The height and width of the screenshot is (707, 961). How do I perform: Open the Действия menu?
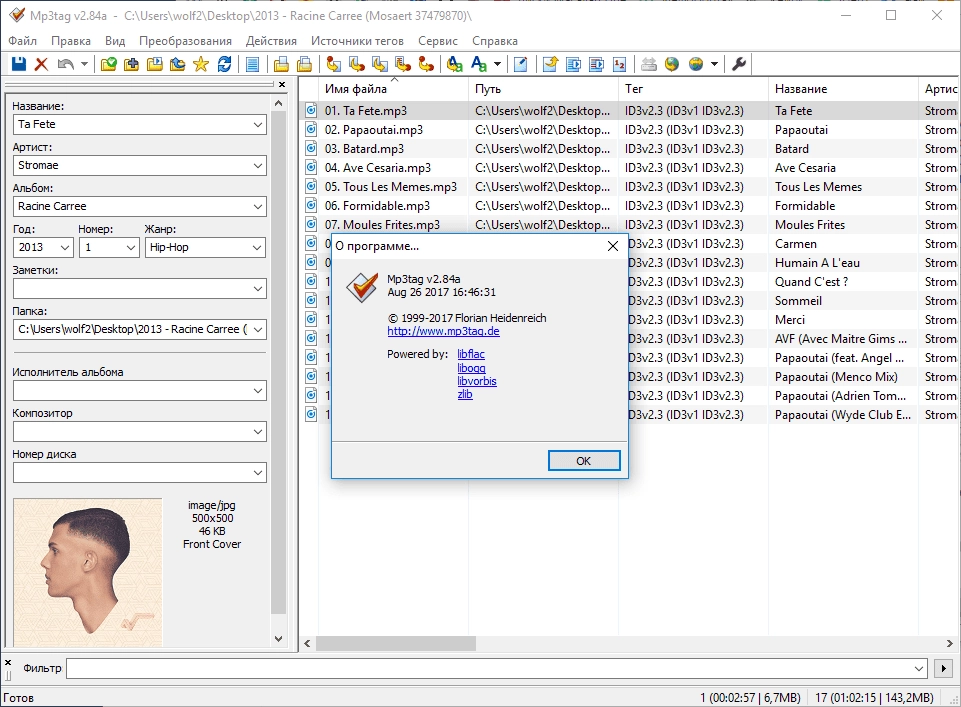click(272, 41)
